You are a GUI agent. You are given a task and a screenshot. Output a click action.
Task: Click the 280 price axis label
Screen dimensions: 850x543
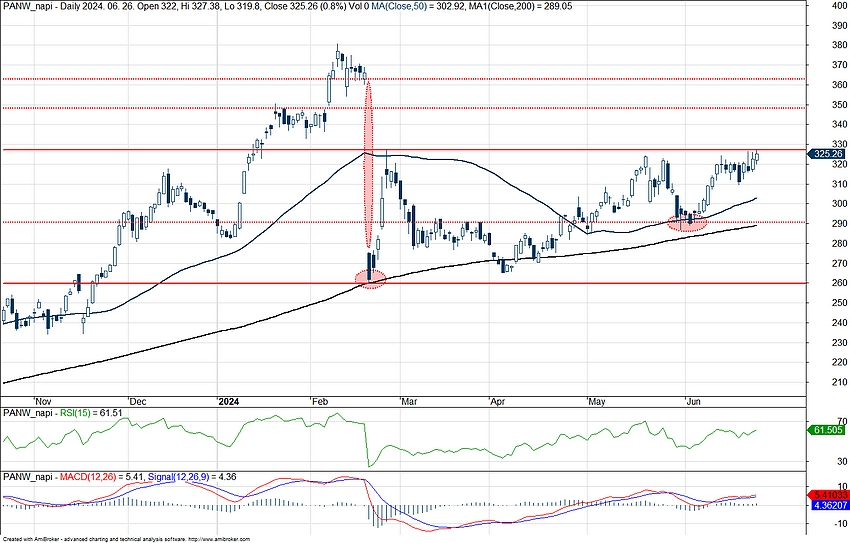point(840,244)
